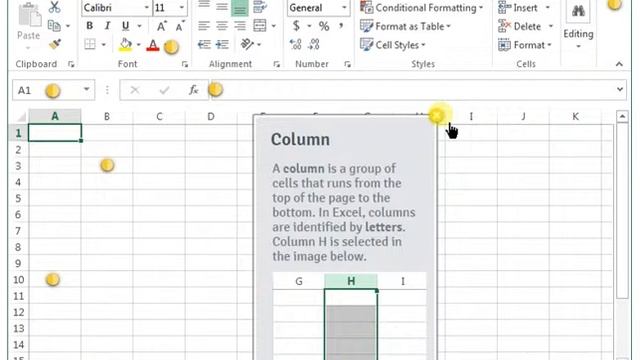Apply borders using the Borders icon
The height and width of the screenshot is (360, 640).
pyautogui.click(x=89, y=44)
